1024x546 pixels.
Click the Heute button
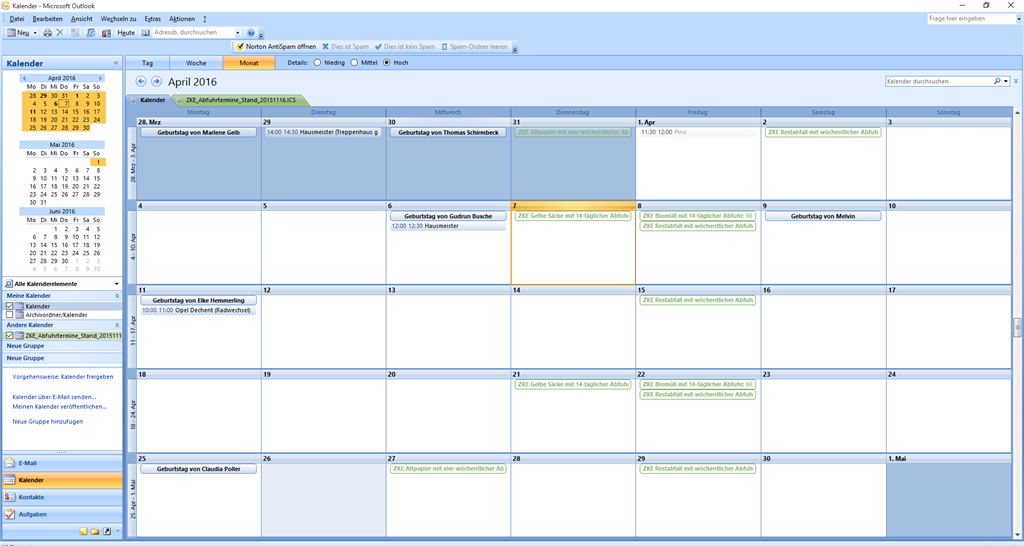pos(126,32)
